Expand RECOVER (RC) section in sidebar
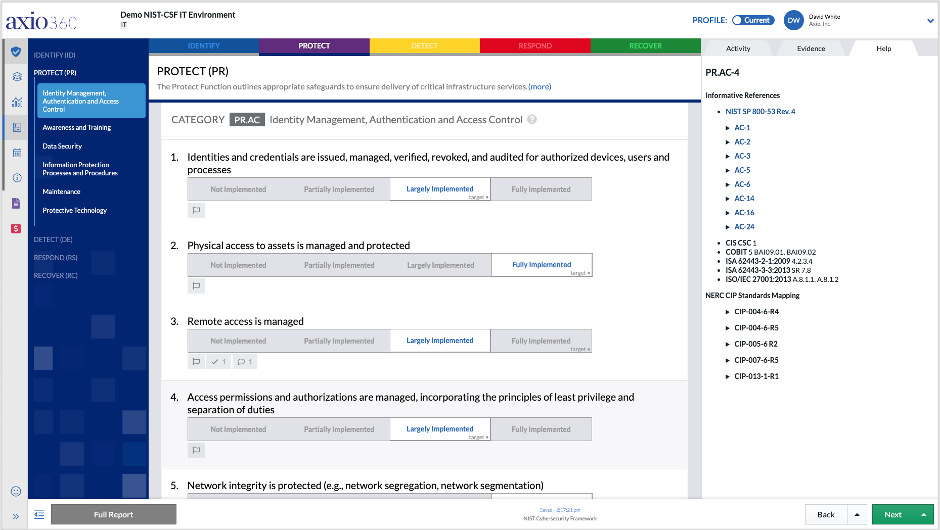This screenshot has height=530, width=940. [x=55, y=275]
